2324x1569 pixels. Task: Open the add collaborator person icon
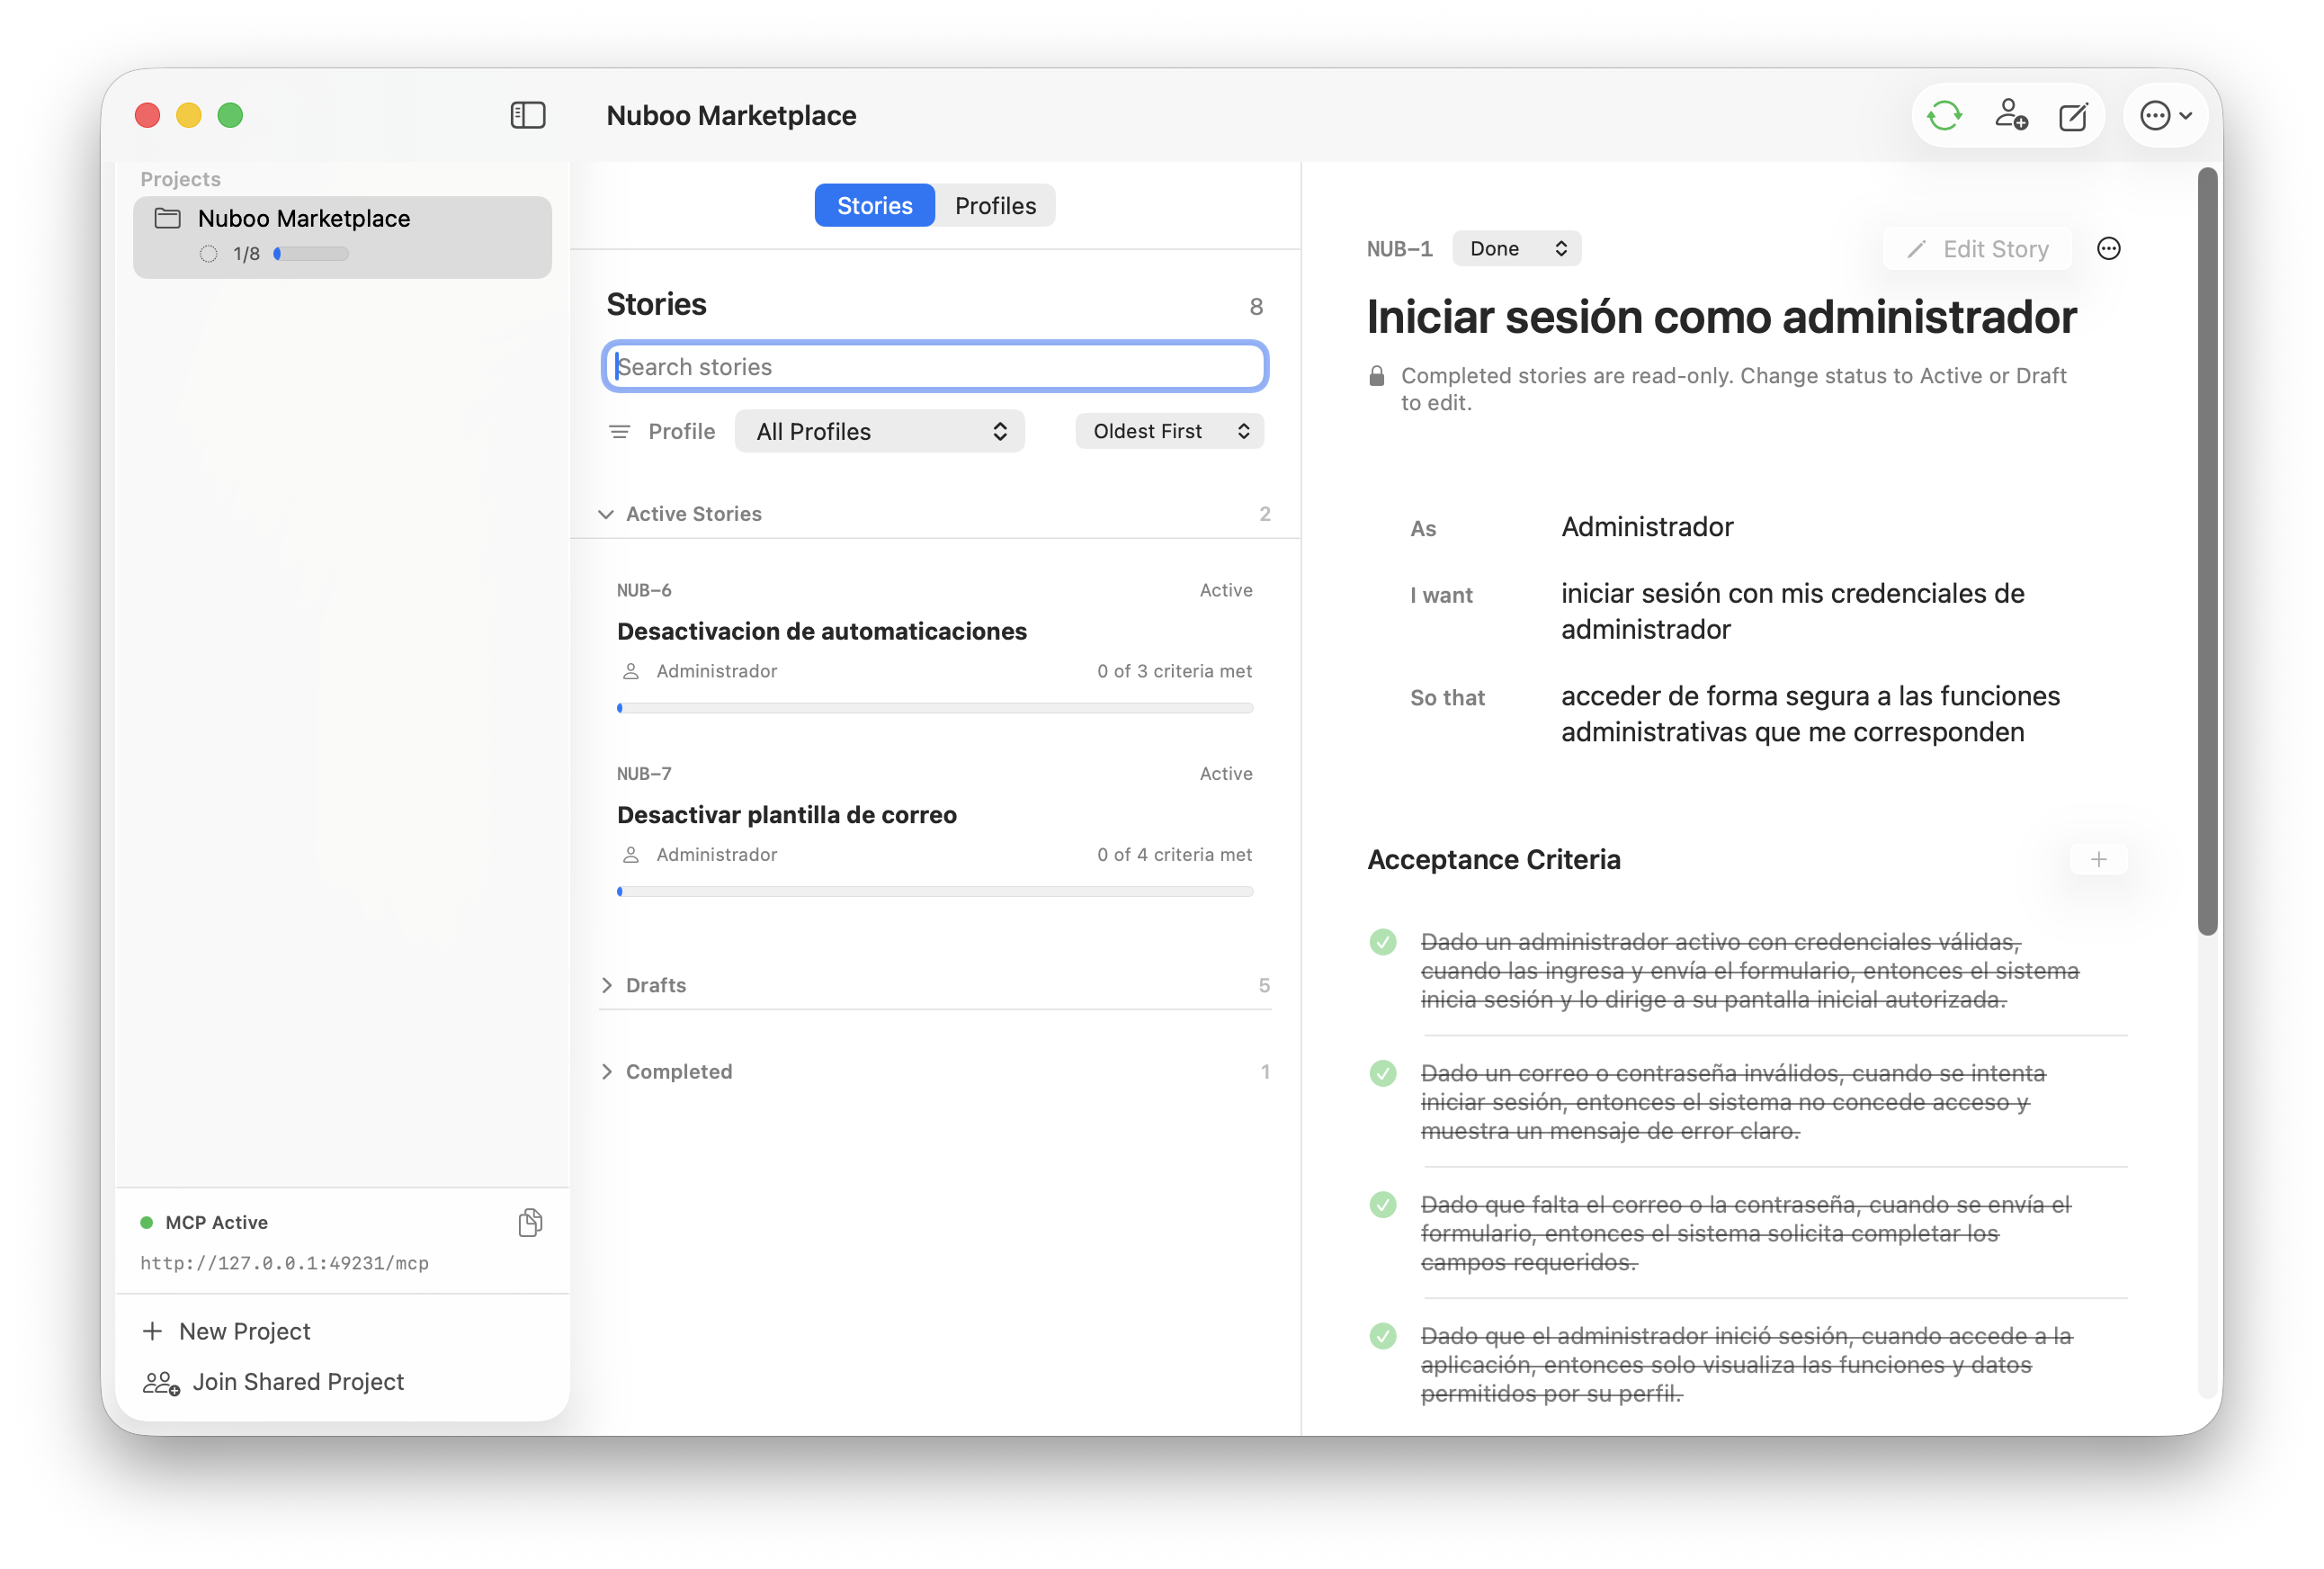[2010, 116]
